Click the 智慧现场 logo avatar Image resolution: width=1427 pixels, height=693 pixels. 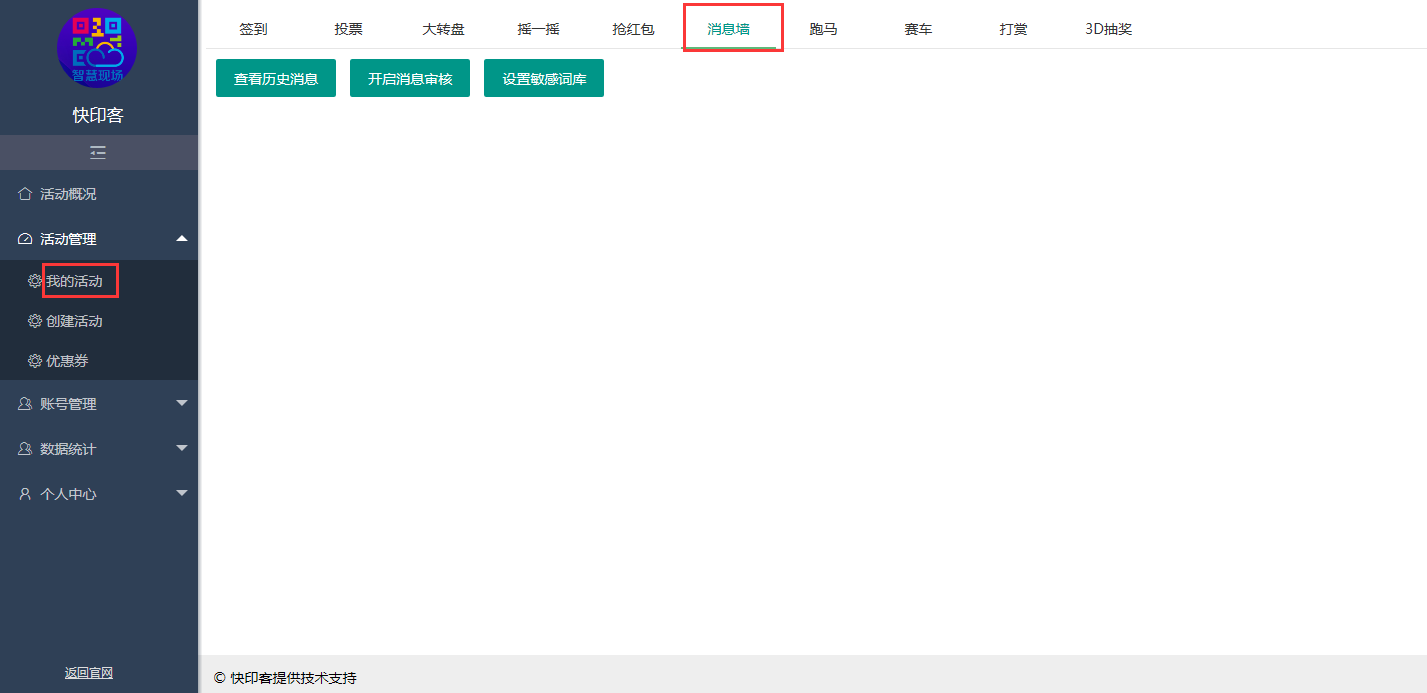point(97,48)
